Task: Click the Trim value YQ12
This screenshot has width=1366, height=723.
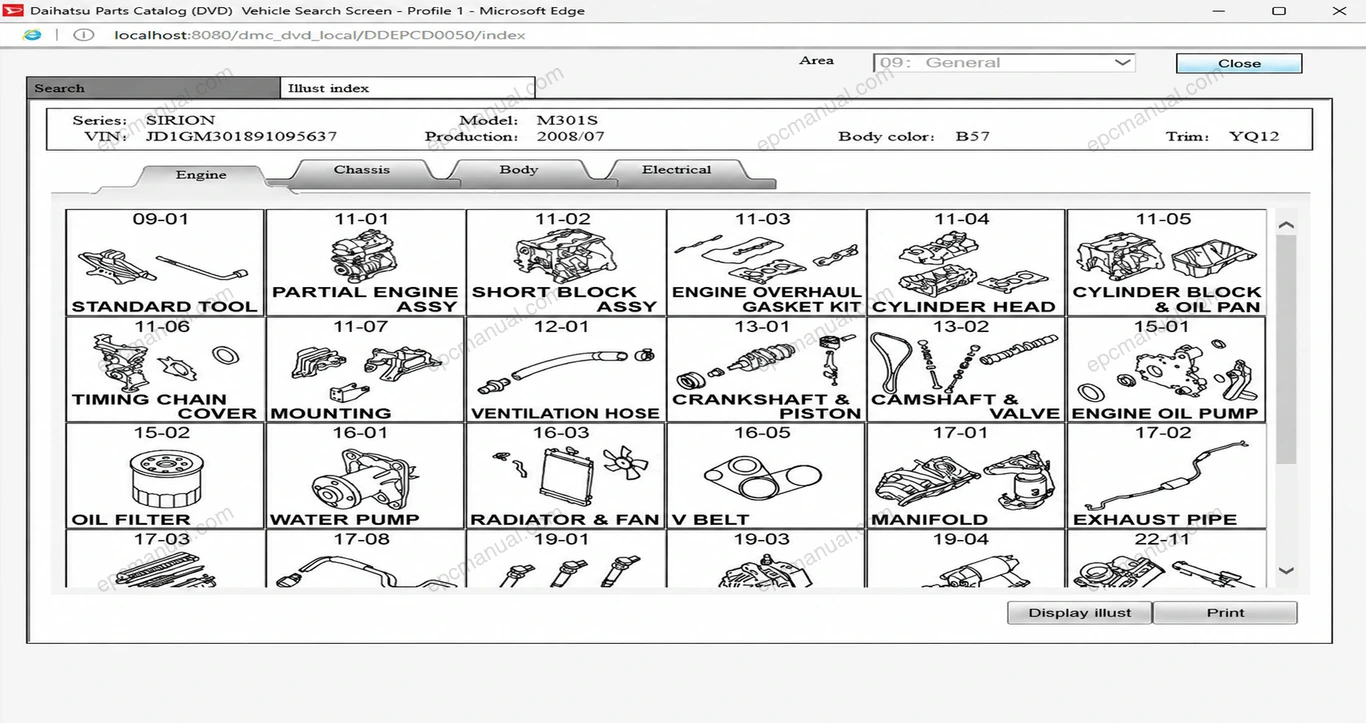Action: tap(1254, 136)
